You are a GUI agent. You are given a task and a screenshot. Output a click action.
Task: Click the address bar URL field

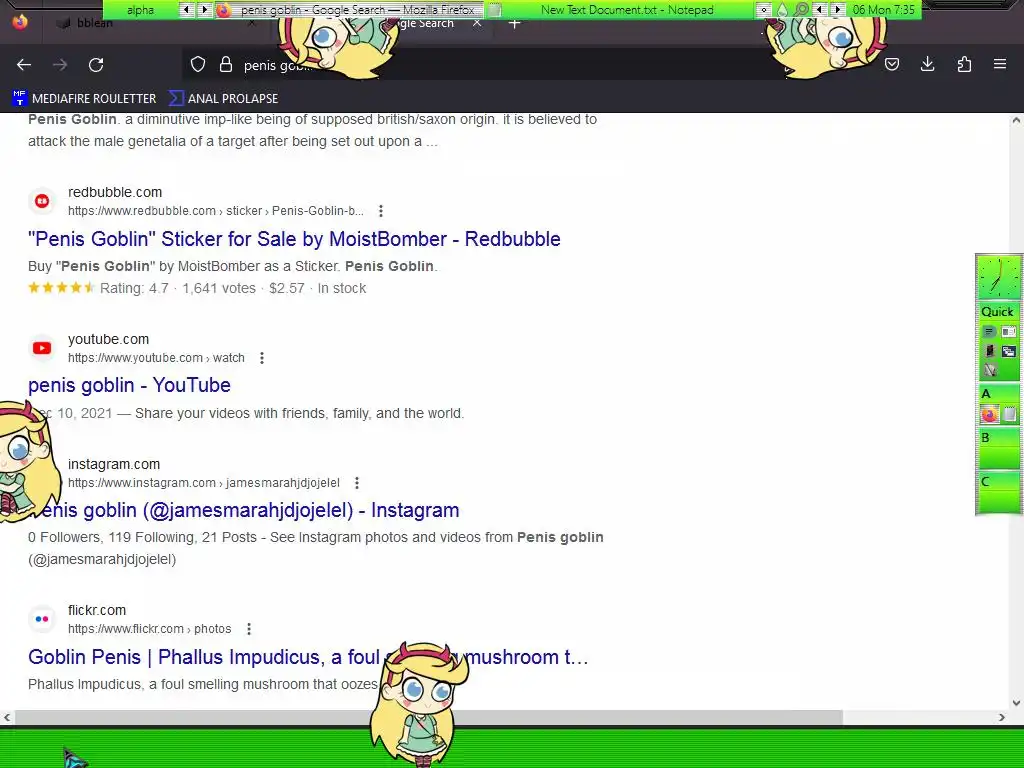click(483, 65)
